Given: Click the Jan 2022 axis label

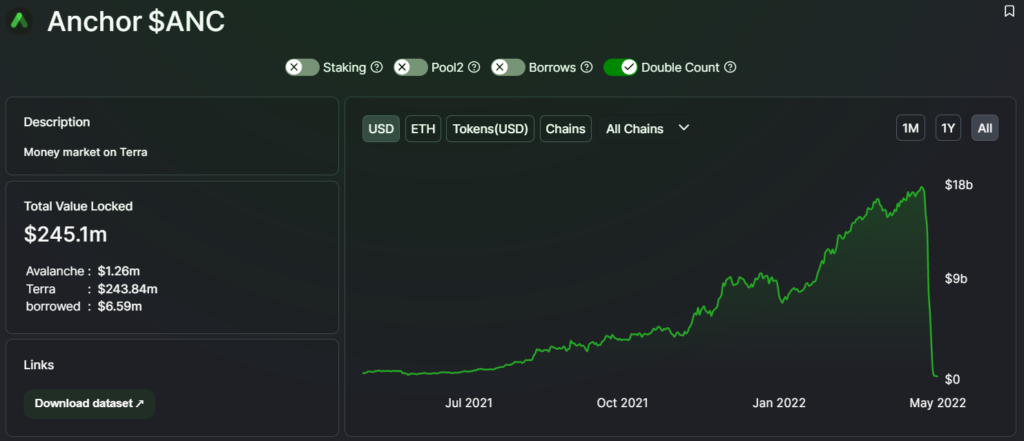Looking at the screenshot, I should [x=779, y=403].
